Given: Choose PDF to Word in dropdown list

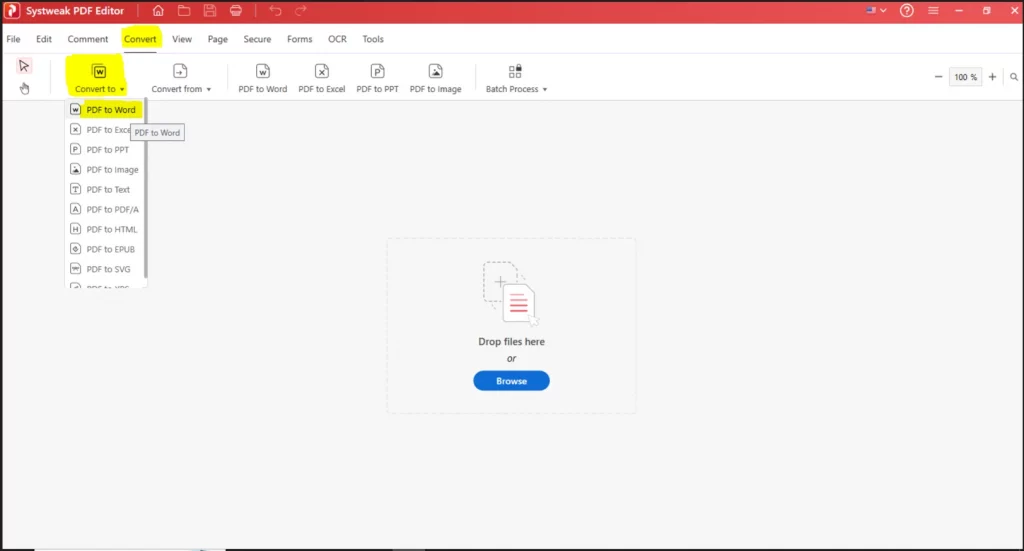Looking at the screenshot, I should coord(104,110).
